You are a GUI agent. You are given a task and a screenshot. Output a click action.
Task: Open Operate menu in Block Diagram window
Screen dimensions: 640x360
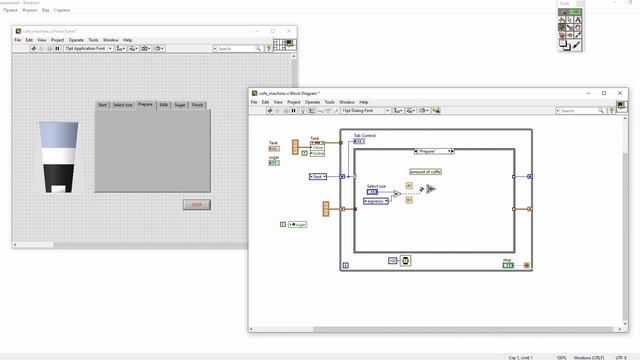[x=312, y=102]
